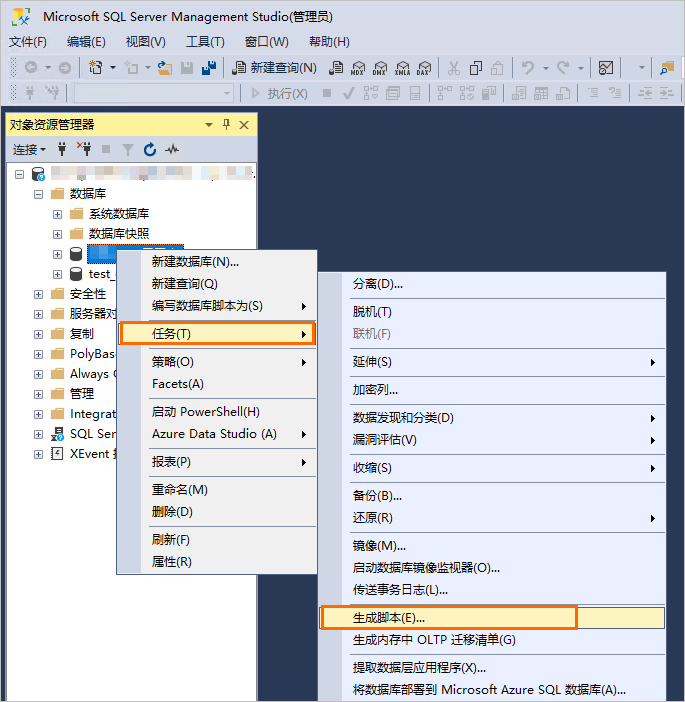Choose Start PowerShell (启动 PowerShell) item
Screen dimensions: 685x702
click(x=218, y=412)
